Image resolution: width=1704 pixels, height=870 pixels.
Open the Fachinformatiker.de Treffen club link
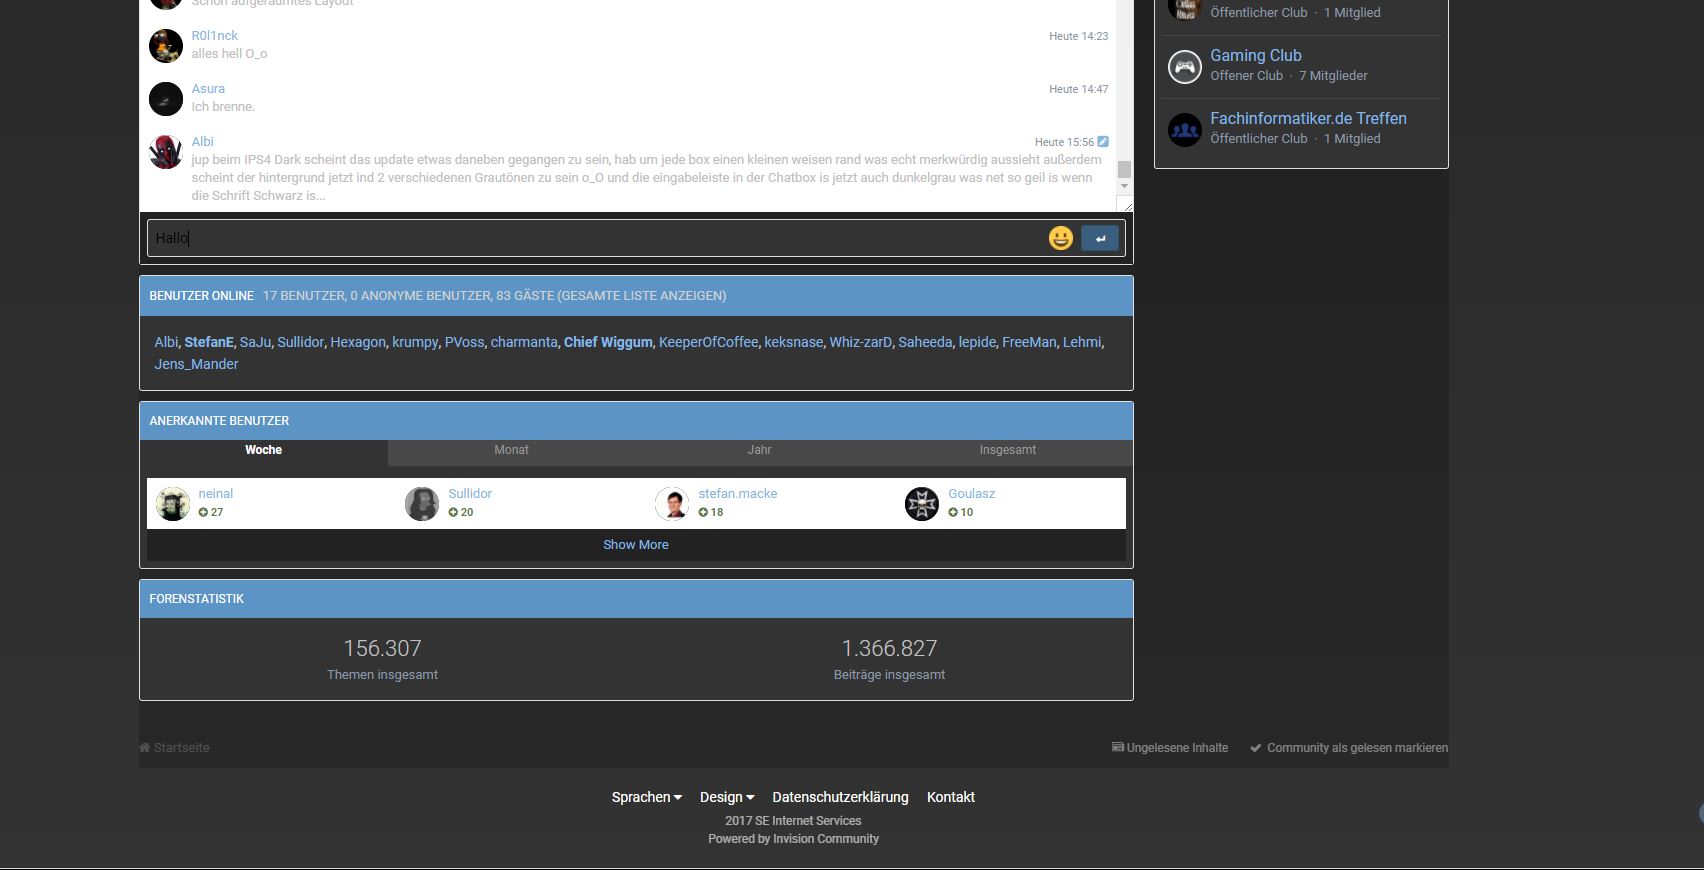pyautogui.click(x=1308, y=118)
